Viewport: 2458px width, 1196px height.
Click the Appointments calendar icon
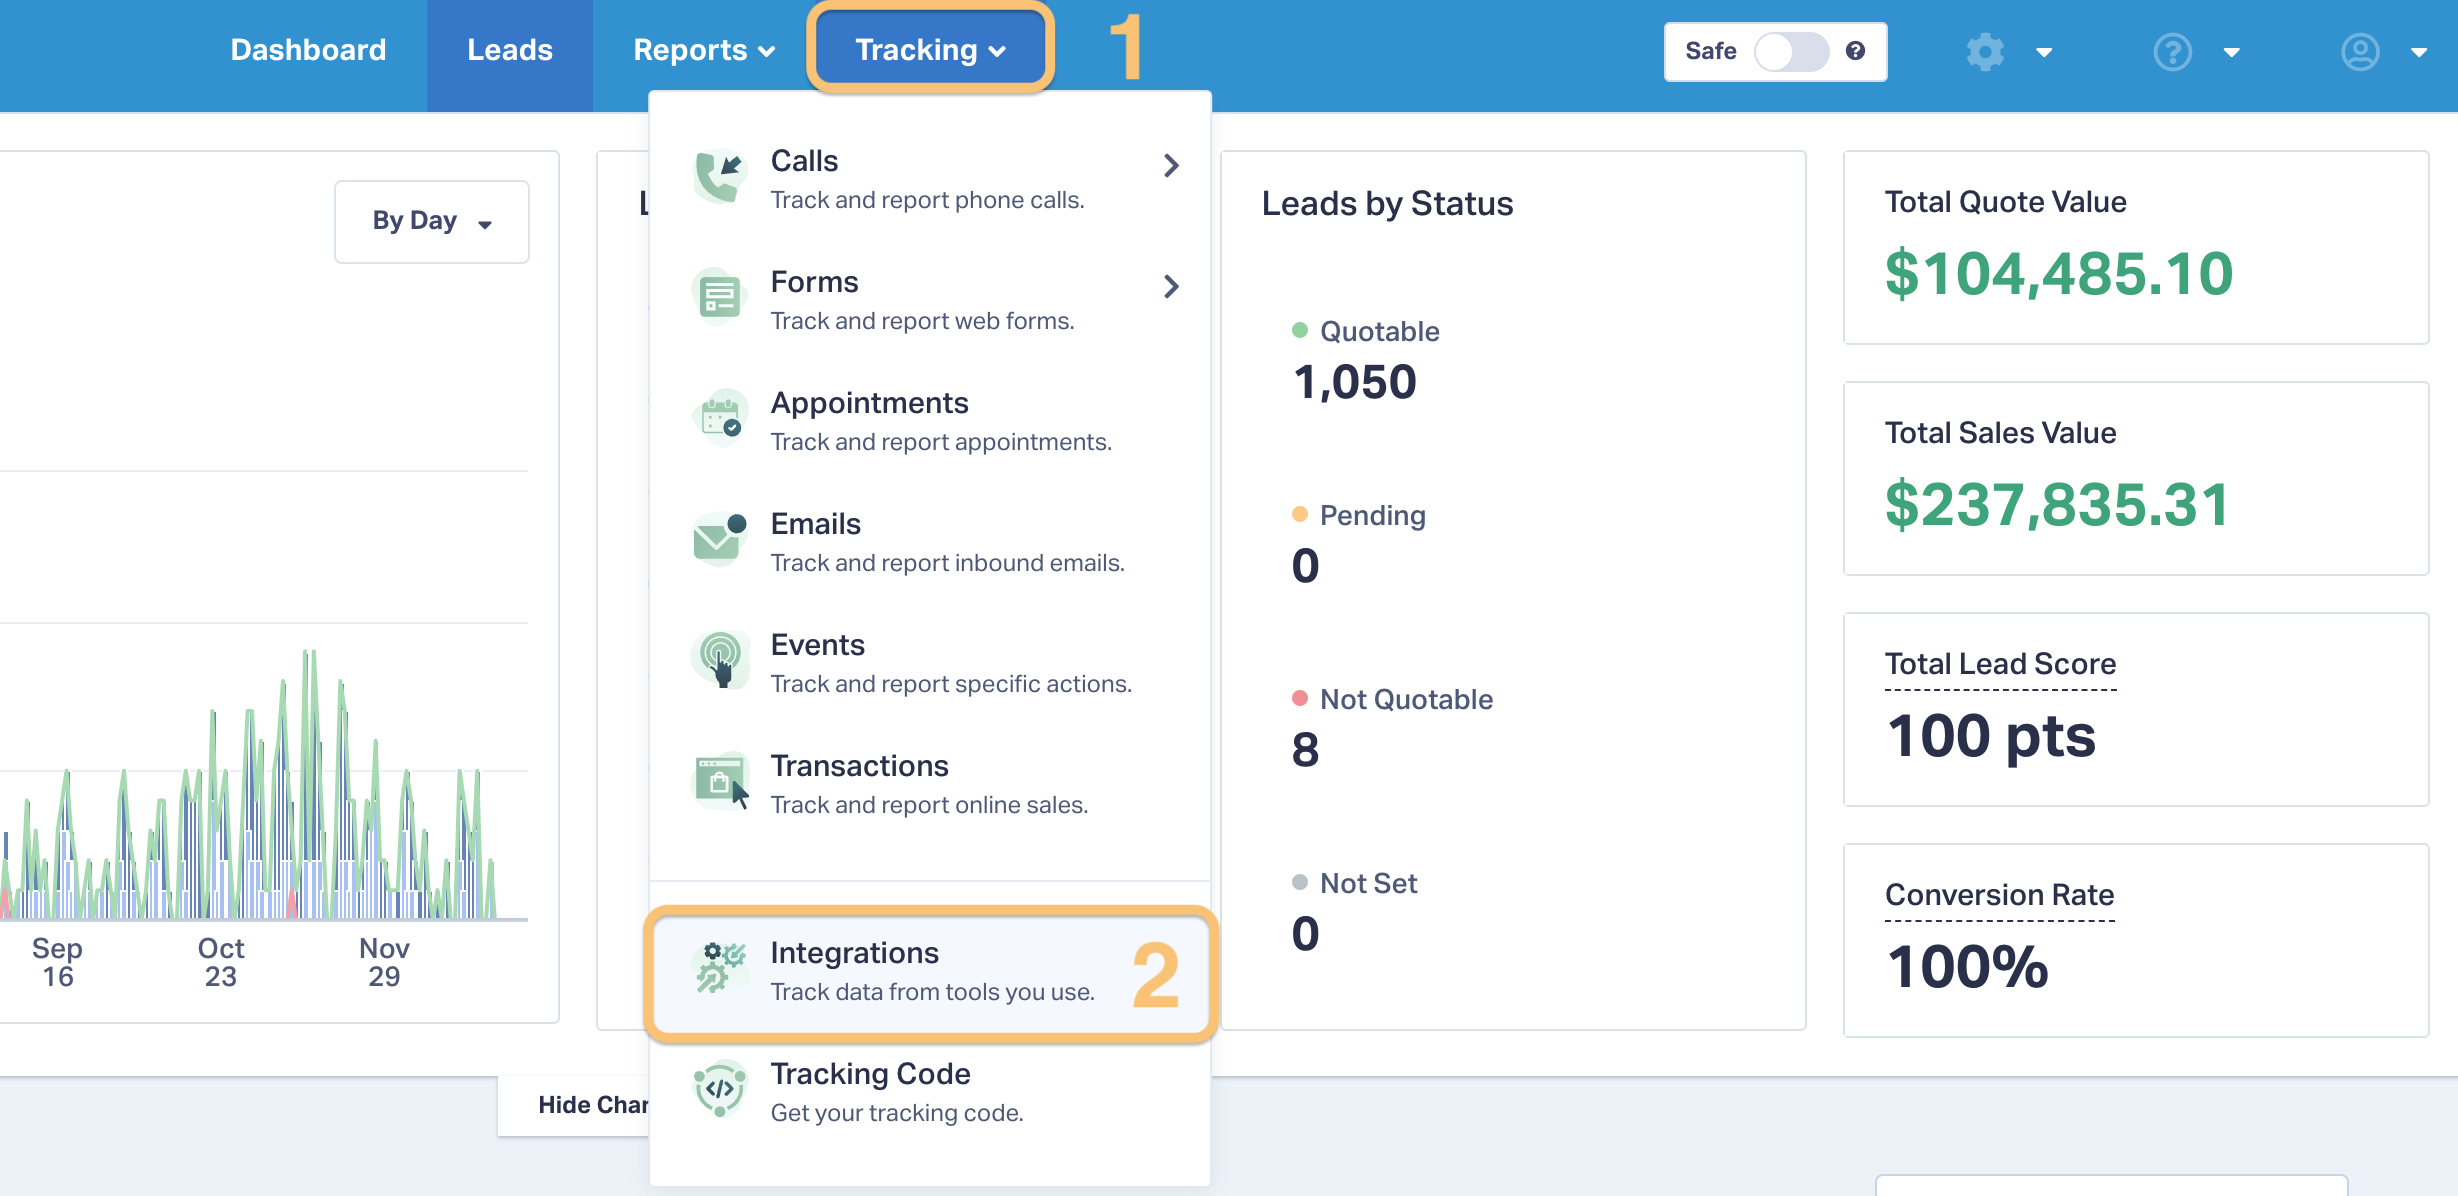click(x=720, y=418)
